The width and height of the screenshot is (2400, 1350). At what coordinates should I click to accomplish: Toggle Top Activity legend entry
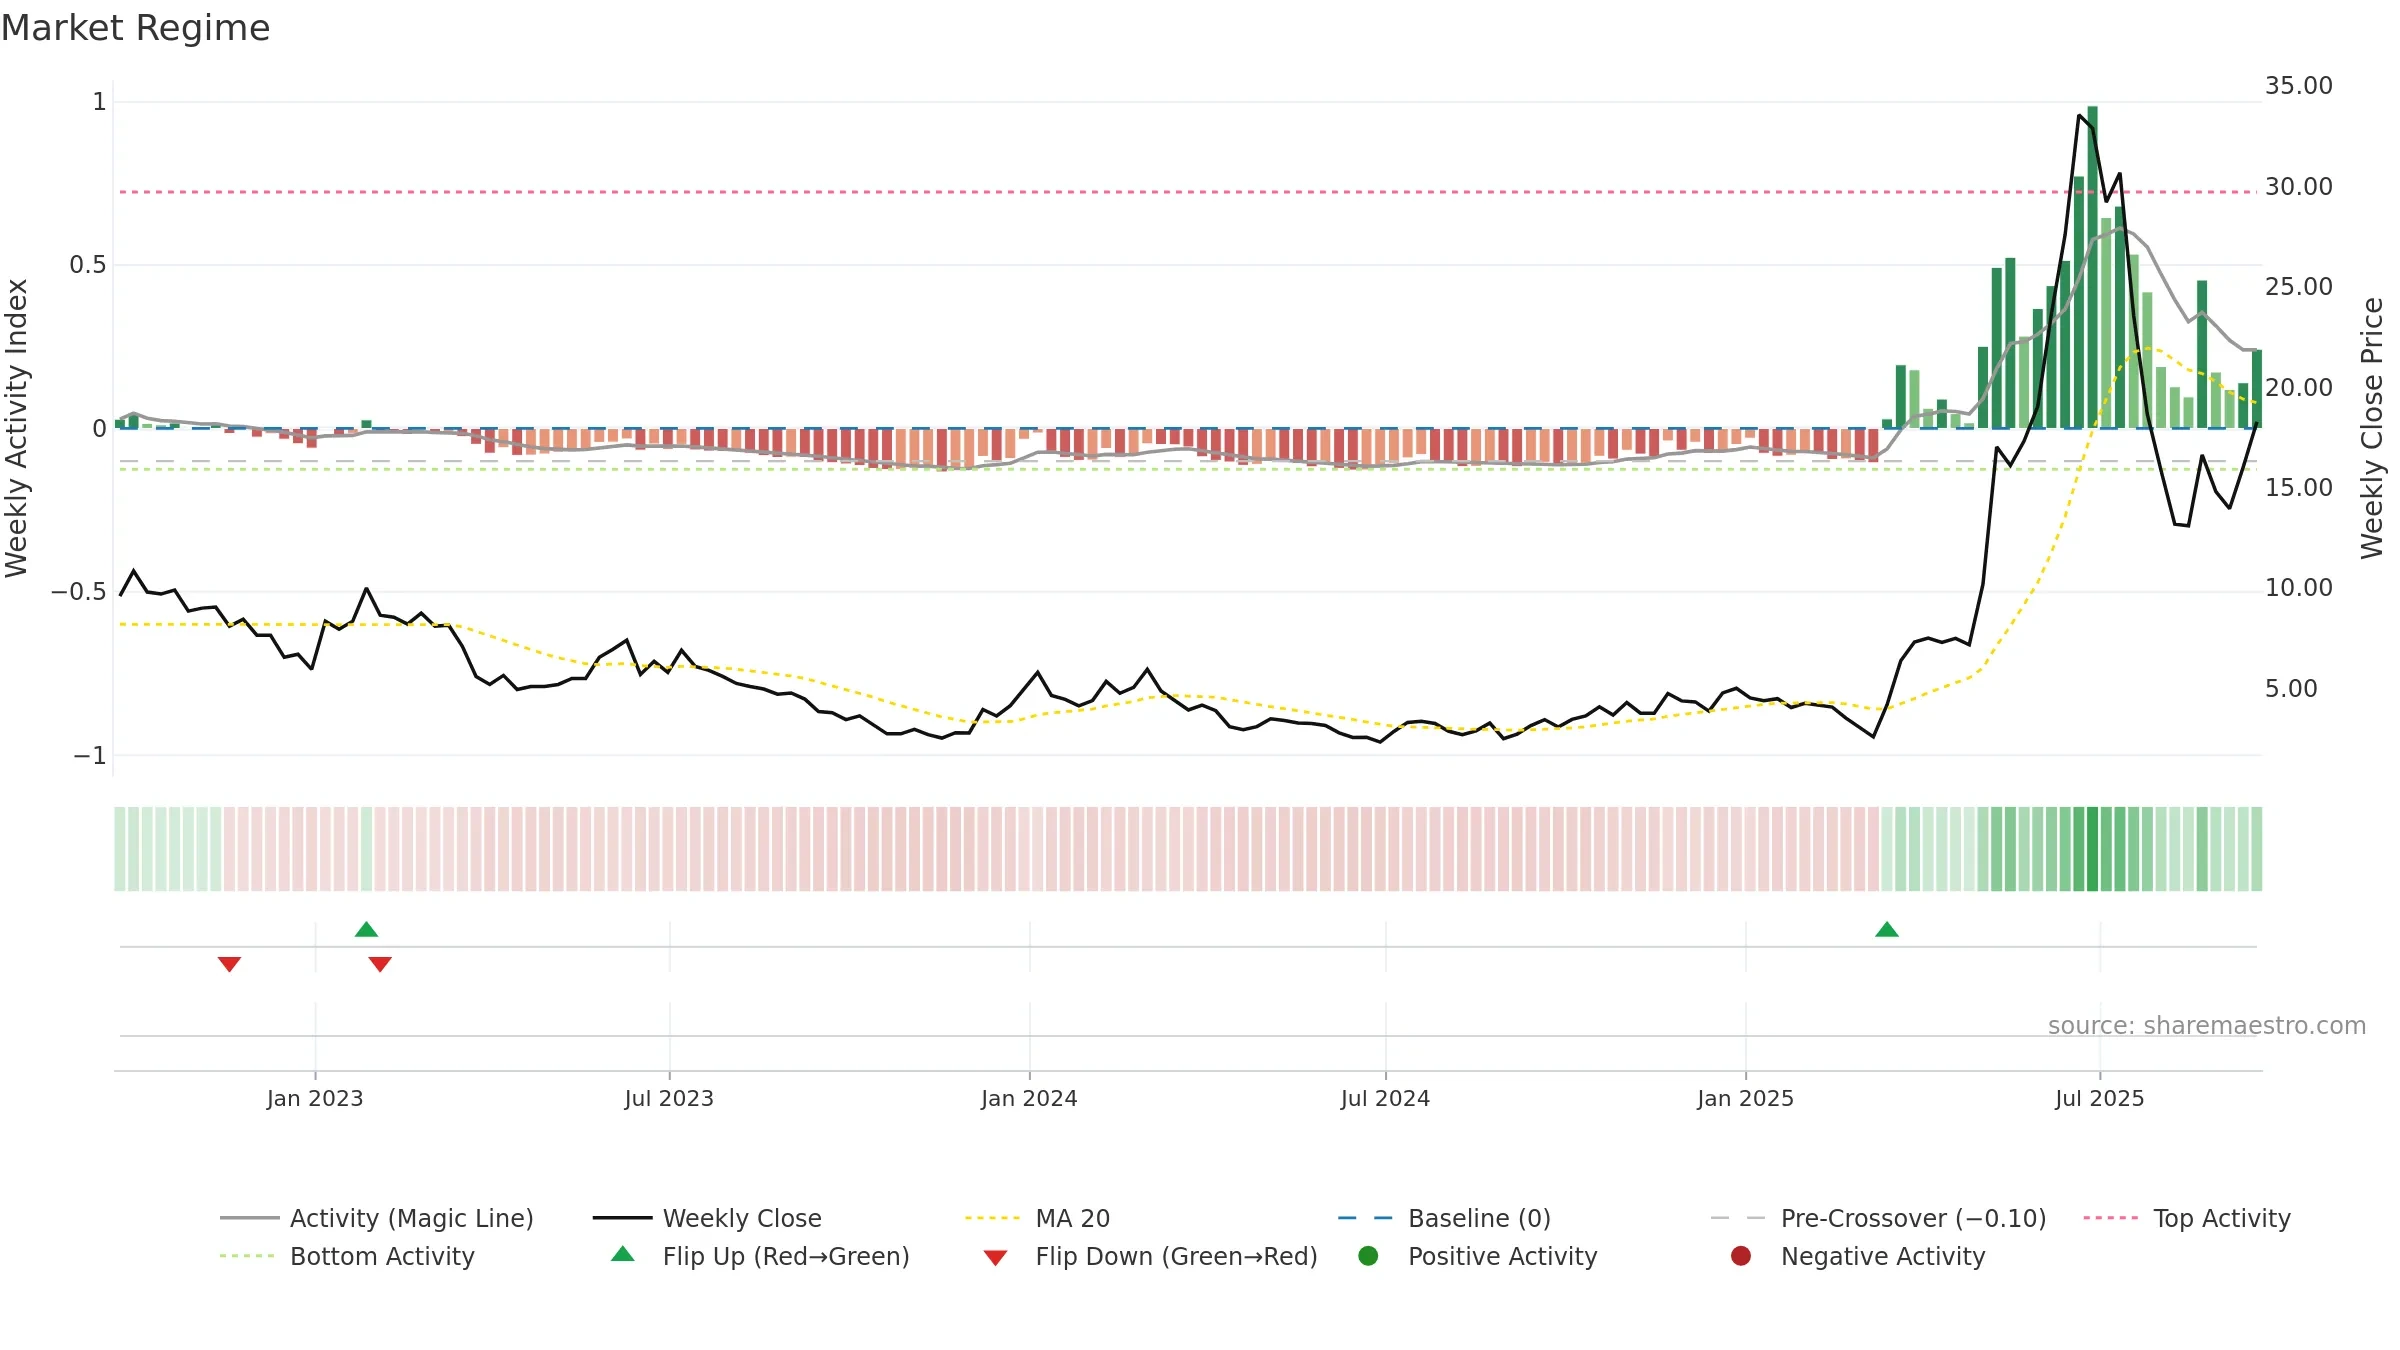[x=2187, y=1218]
